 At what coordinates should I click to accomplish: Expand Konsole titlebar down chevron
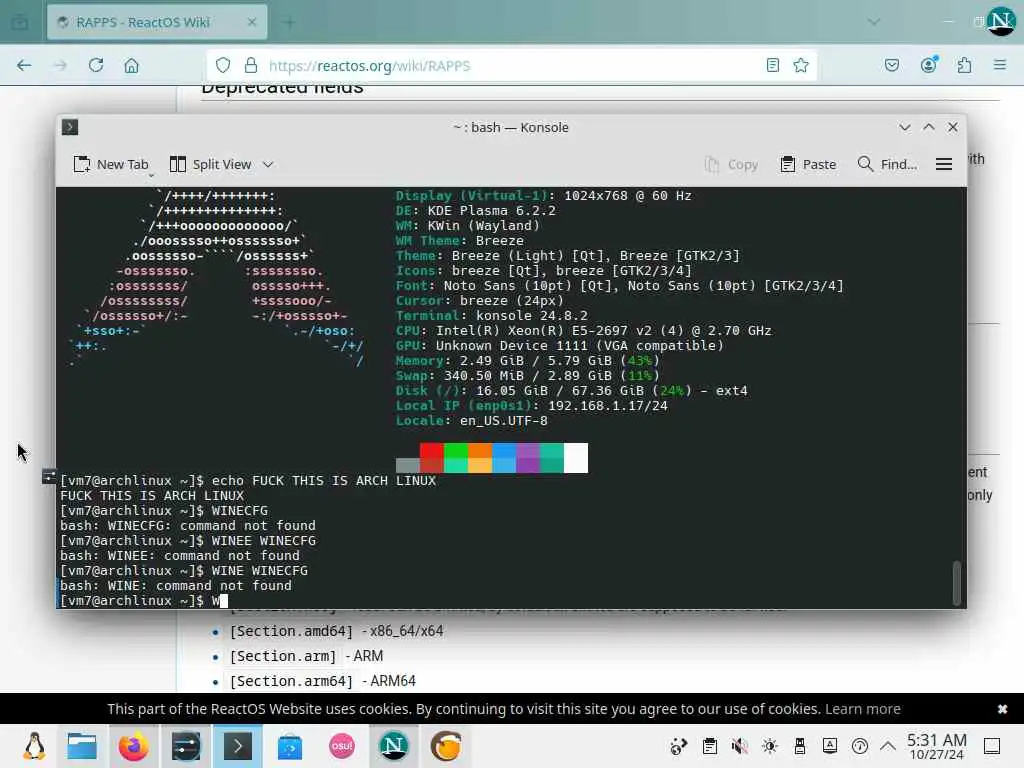(x=904, y=127)
